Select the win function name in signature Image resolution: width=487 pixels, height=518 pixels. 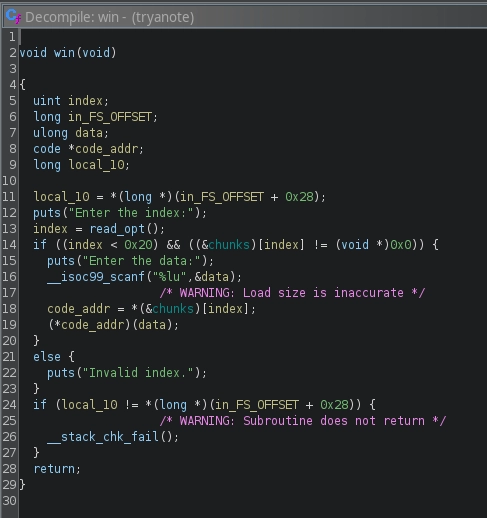click(x=64, y=53)
